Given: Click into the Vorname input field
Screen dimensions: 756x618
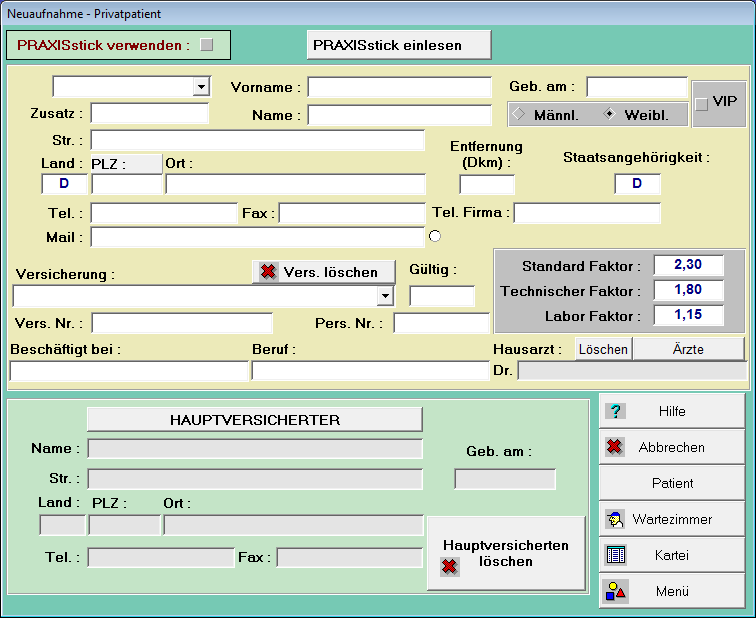Looking at the screenshot, I should coord(399,87).
